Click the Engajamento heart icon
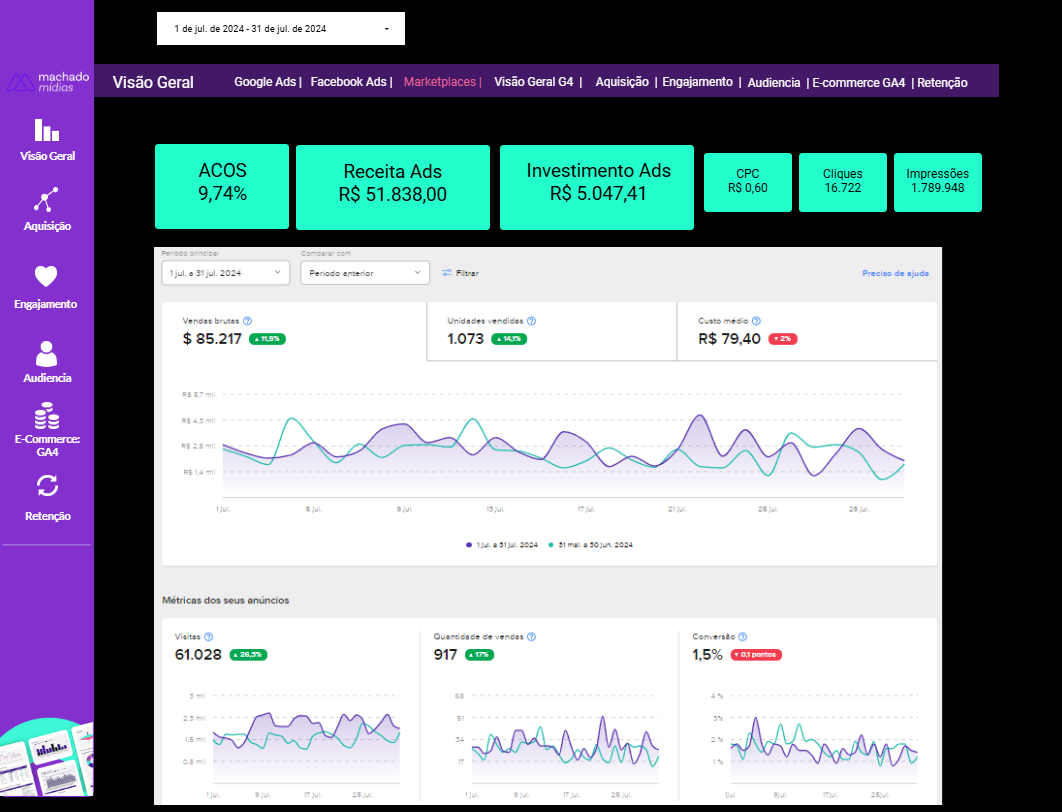This screenshot has height=812, width=1062. 47,277
